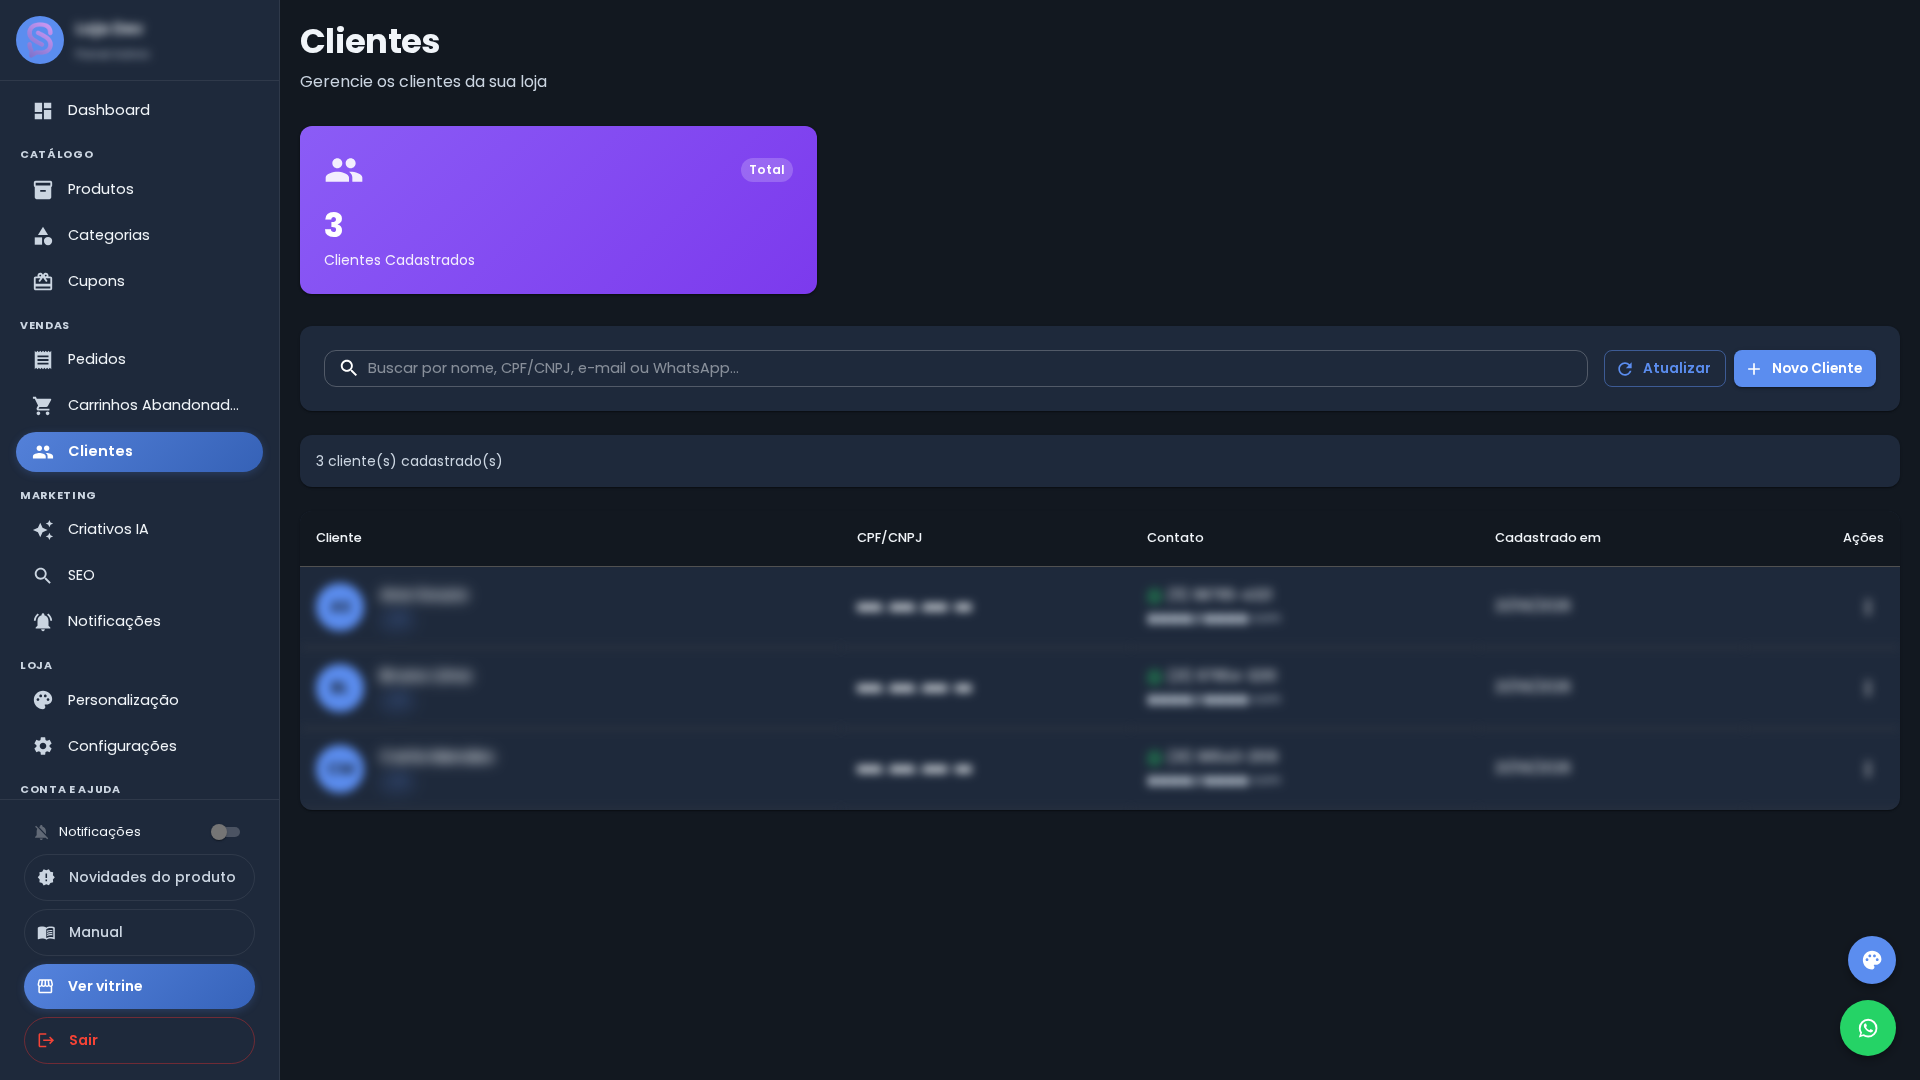Open the green WhatsApp floating button
This screenshot has width=1920, height=1080.
(x=1867, y=1028)
